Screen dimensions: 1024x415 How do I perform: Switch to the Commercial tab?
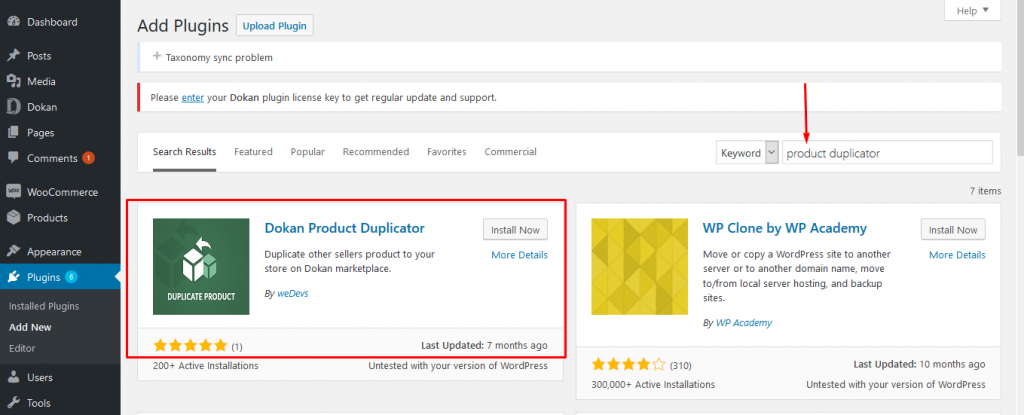pos(510,152)
